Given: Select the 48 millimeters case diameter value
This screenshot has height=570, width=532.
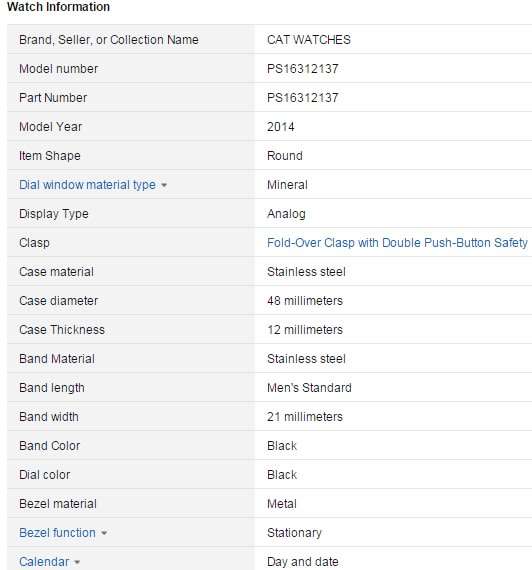Looking at the screenshot, I should pos(305,301).
